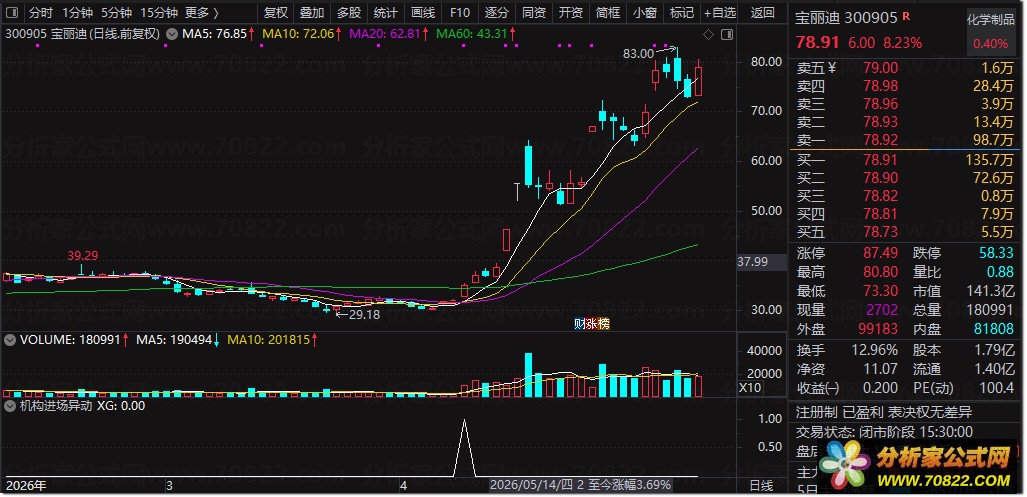The image size is (1027, 497).
Task: Toggle the 小窗 mini window option
Action: pyautogui.click(x=645, y=12)
